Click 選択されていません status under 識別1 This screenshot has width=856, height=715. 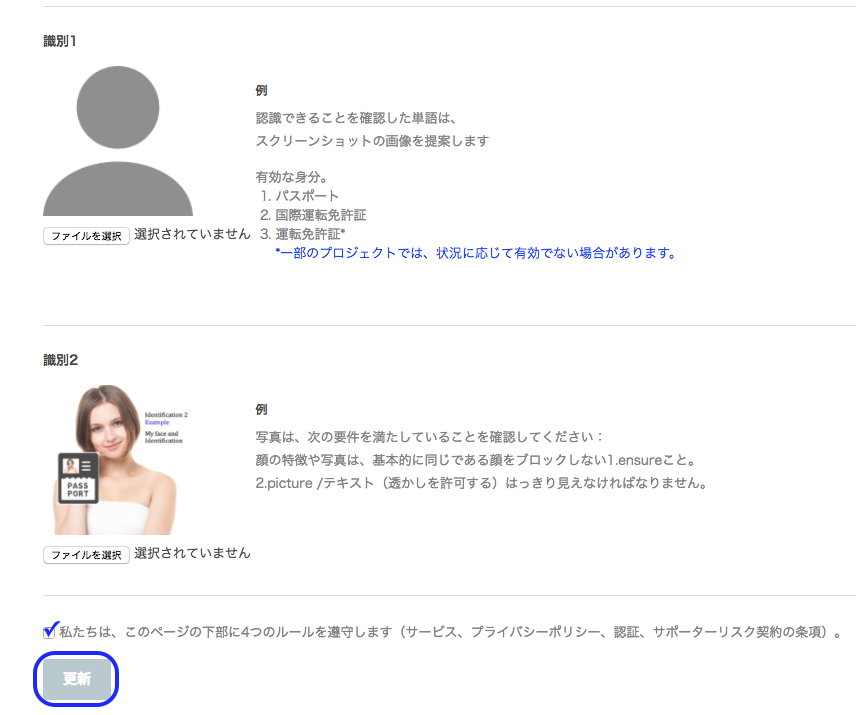click(x=192, y=234)
